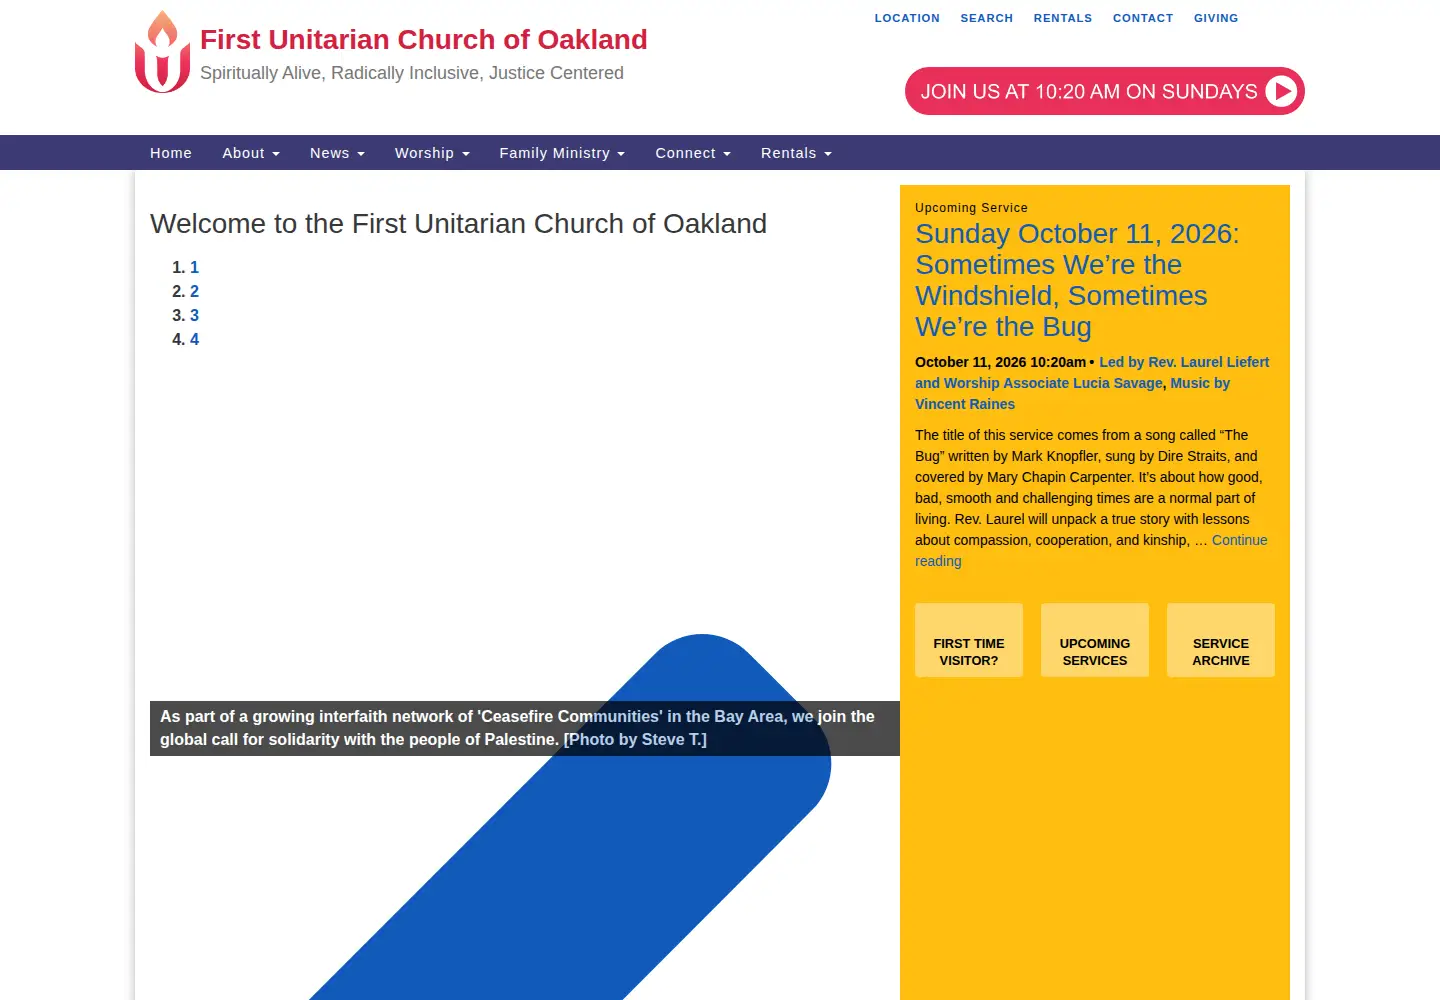The width and height of the screenshot is (1440, 1000).
Task: Select slide 1 in the carousel list
Action: [x=194, y=267]
